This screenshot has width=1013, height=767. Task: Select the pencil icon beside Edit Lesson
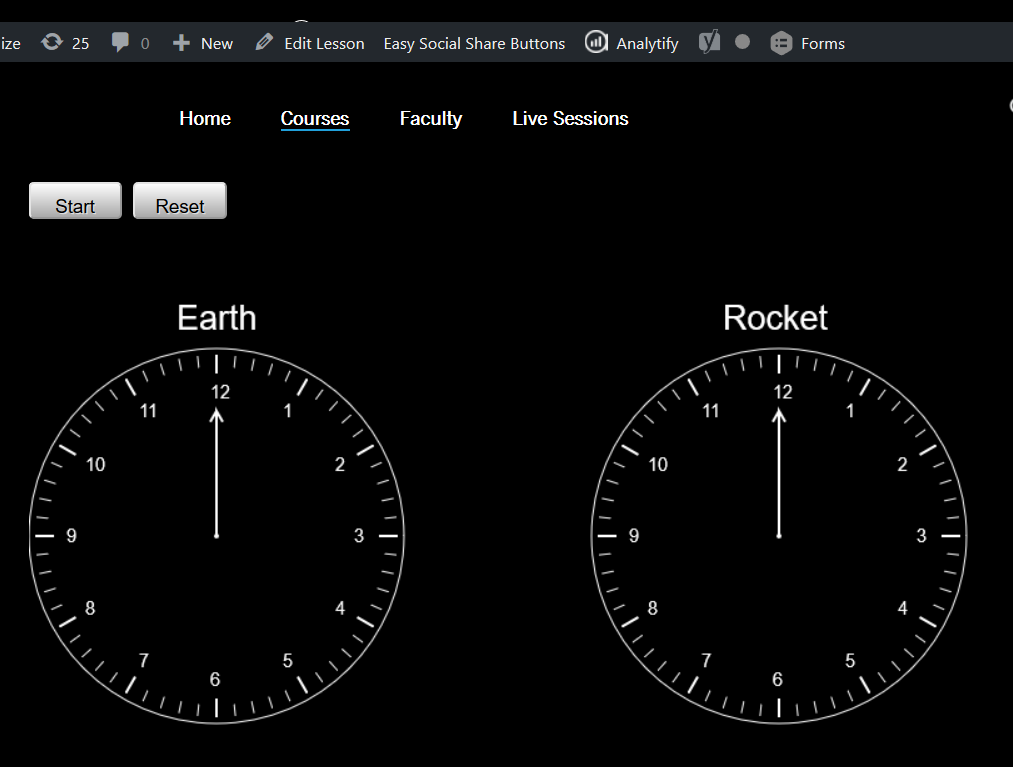[x=264, y=42]
